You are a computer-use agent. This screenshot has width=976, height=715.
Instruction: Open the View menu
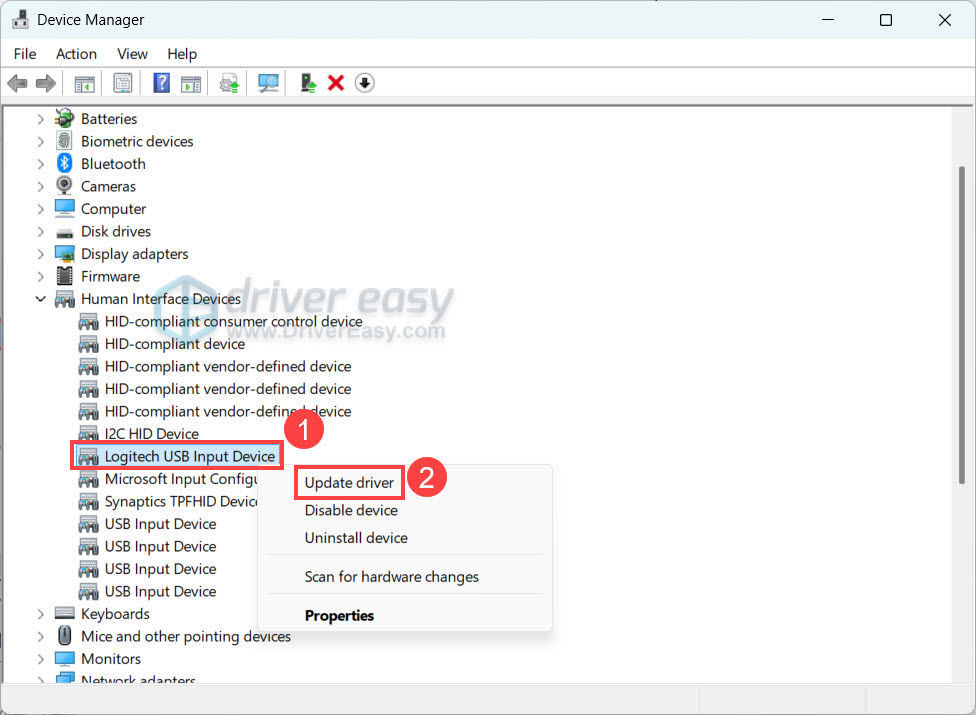click(132, 54)
